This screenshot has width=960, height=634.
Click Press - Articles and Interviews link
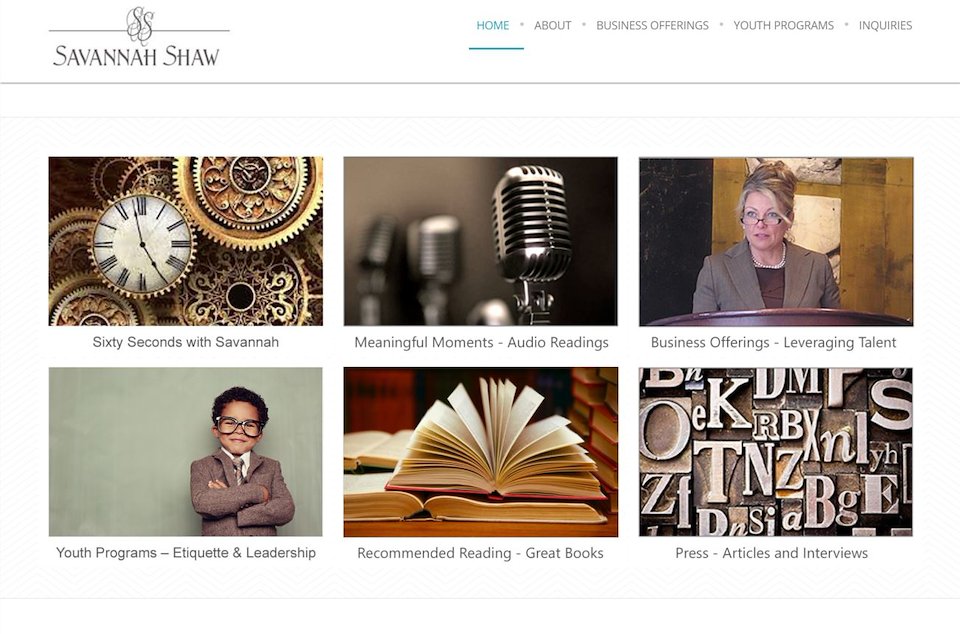pyautogui.click(x=771, y=553)
